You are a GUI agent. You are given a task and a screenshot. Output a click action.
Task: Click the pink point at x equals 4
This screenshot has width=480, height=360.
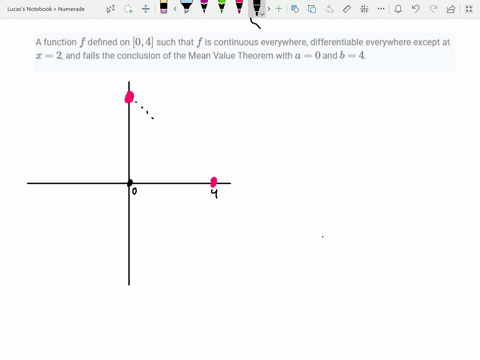(x=214, y=182)
